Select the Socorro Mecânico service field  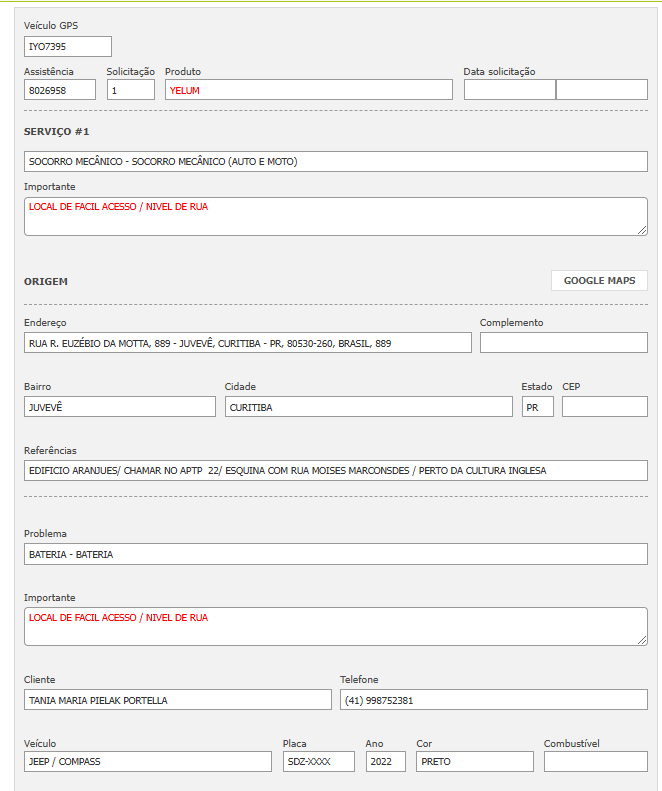[x=335, y=162]
